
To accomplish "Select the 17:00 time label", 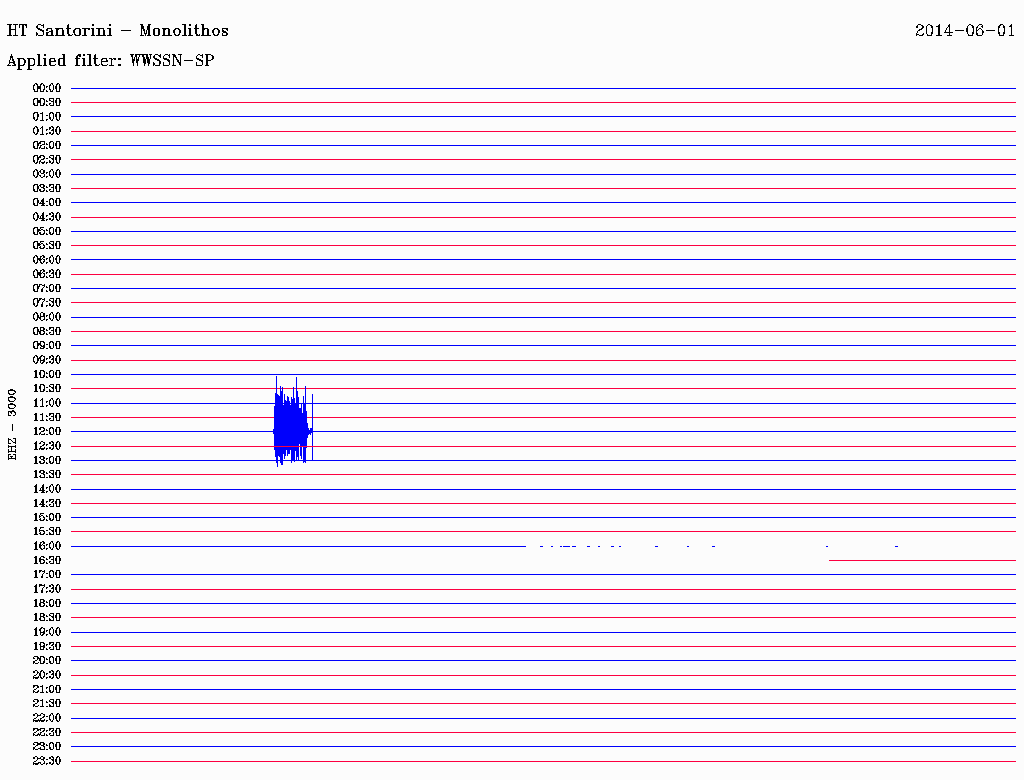I will (x=47, y=575).
